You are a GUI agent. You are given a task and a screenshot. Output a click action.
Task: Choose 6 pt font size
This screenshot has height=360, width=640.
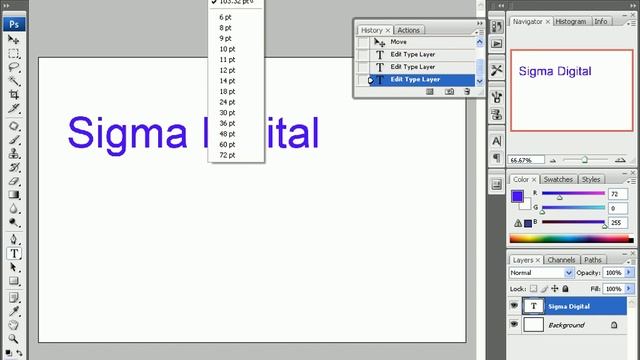[x=225, y=17]
